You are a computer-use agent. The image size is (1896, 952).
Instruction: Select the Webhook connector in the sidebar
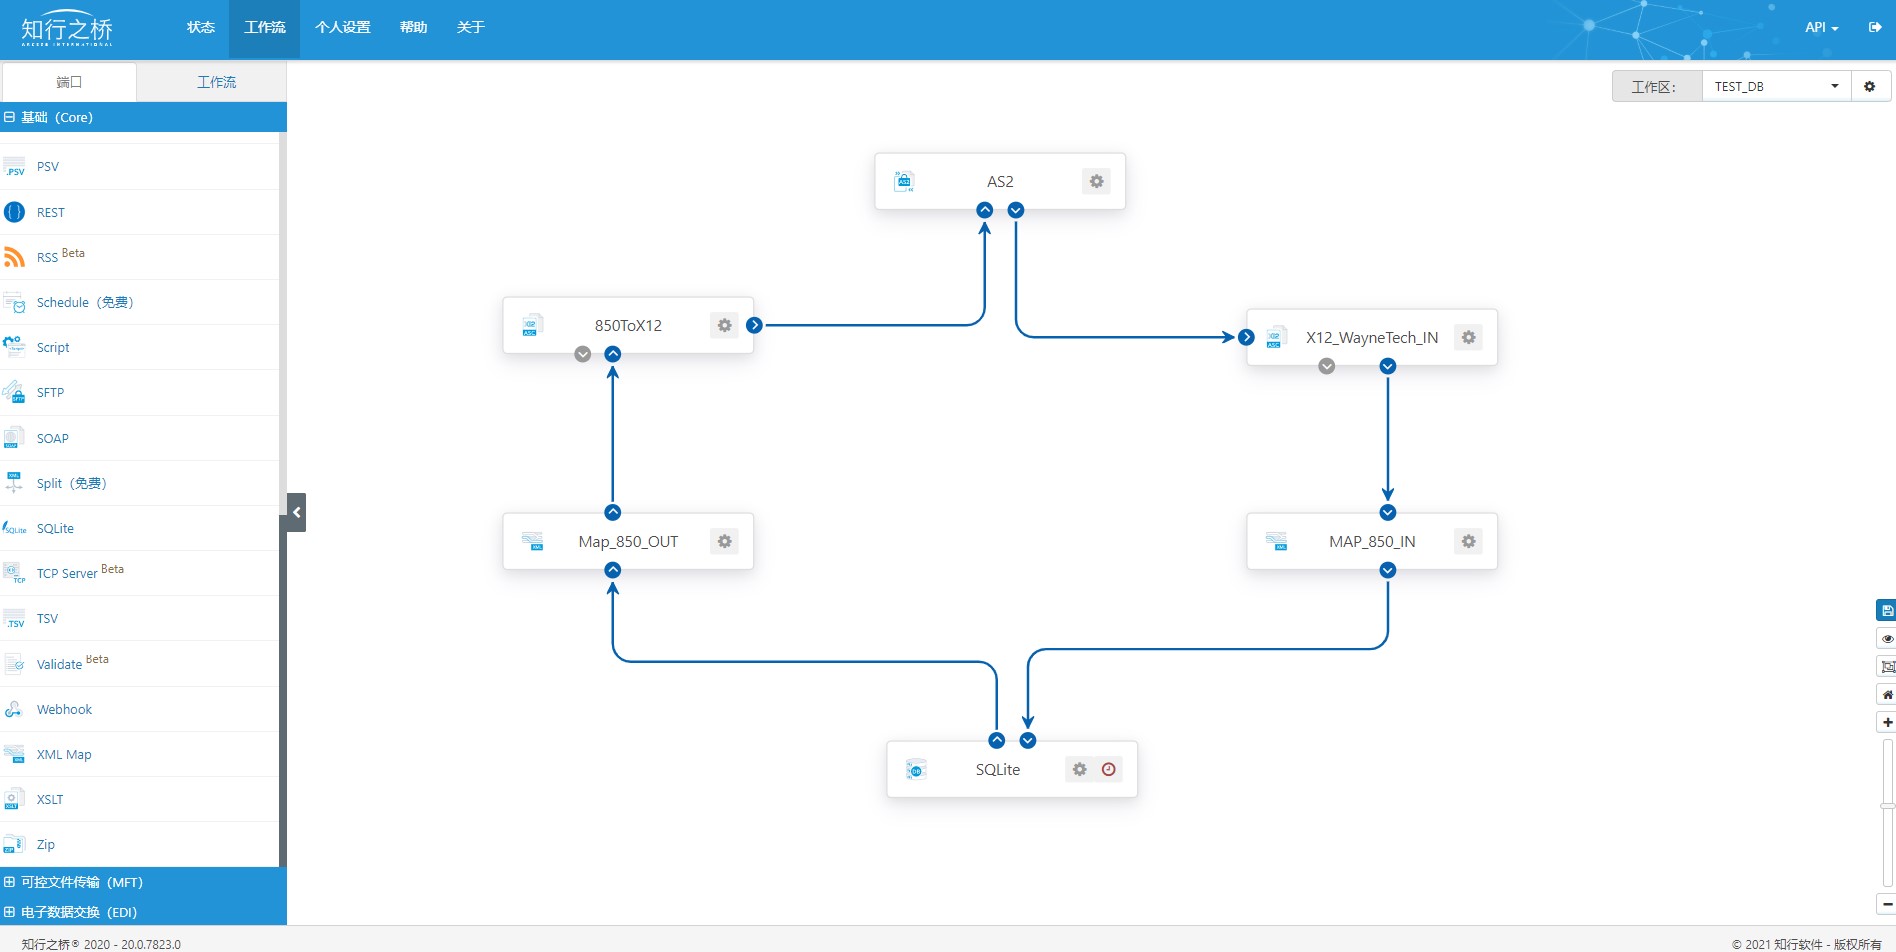pos(64,709)
